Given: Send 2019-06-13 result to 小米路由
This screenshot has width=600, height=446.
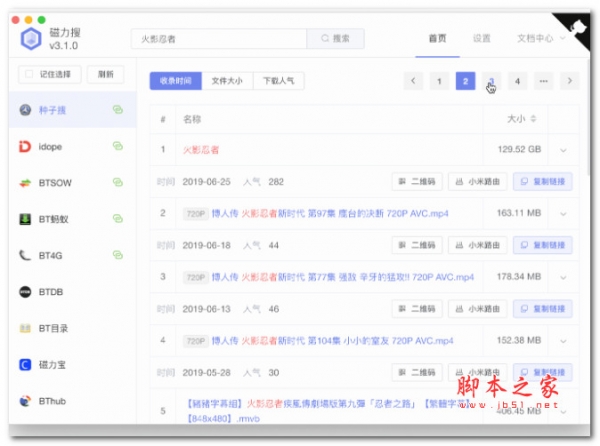Looking at the screenshot, I should (x=478, y=309).
